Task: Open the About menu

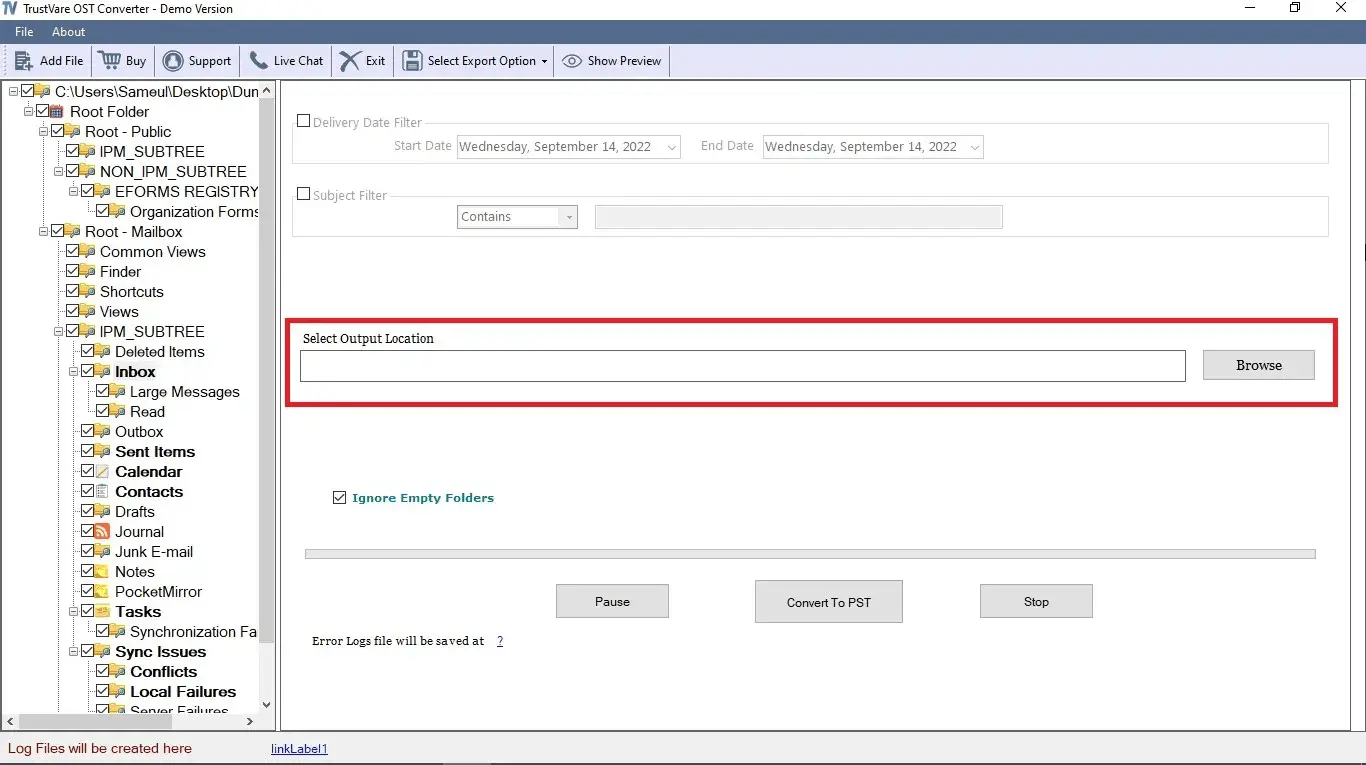Action: (x=69, y=32)
